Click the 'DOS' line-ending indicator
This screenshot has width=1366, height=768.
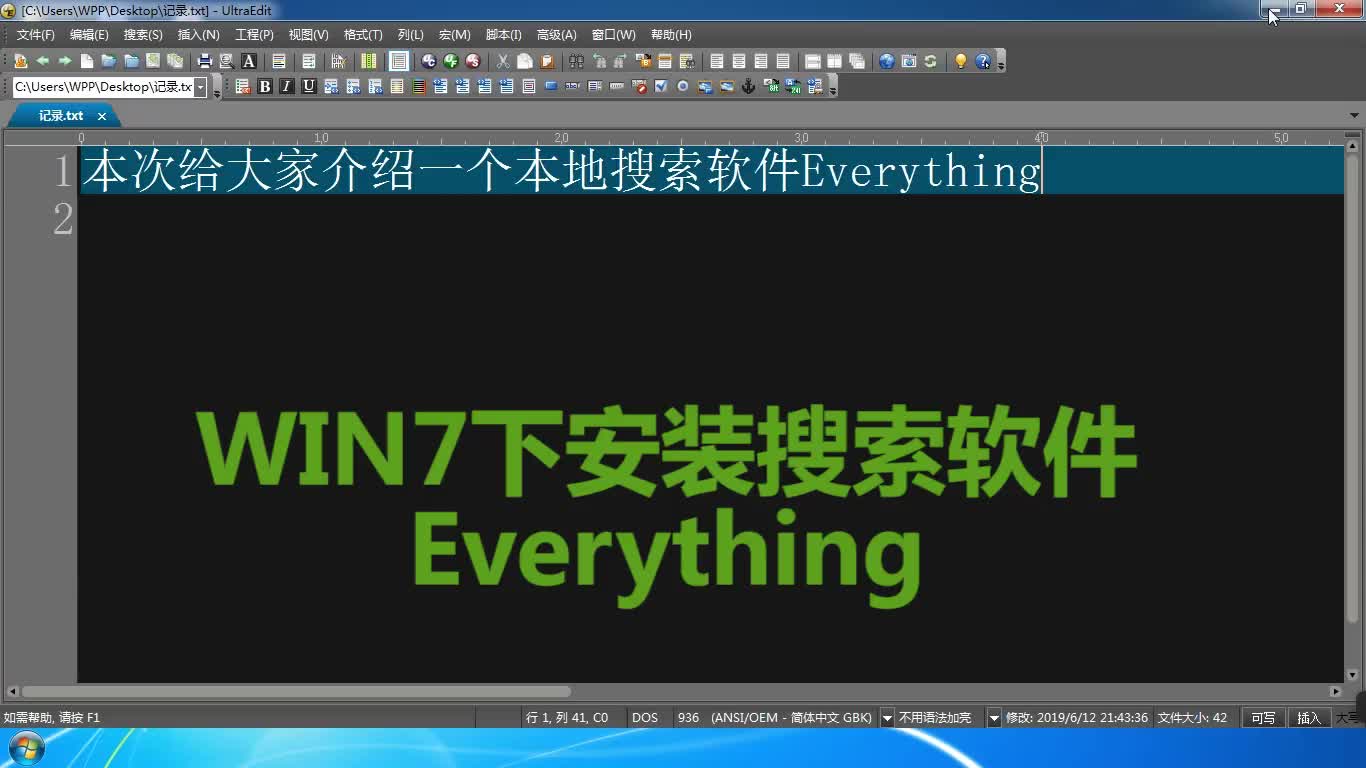click(x=645, y=718)
